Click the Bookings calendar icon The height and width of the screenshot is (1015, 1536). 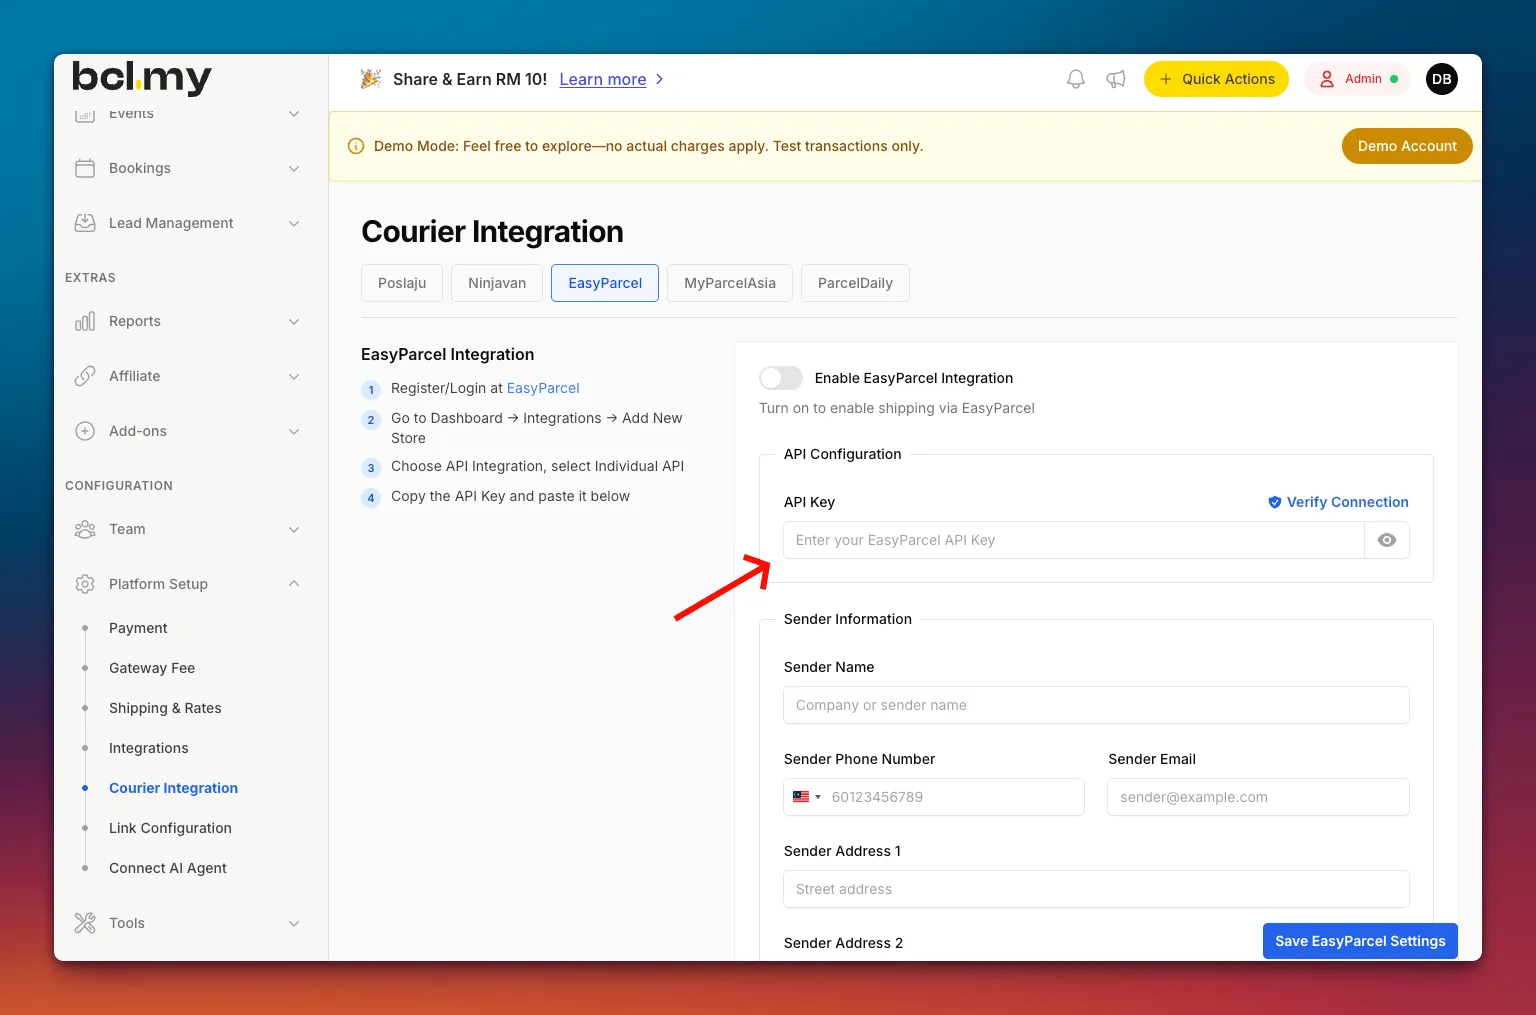[85, 168]
